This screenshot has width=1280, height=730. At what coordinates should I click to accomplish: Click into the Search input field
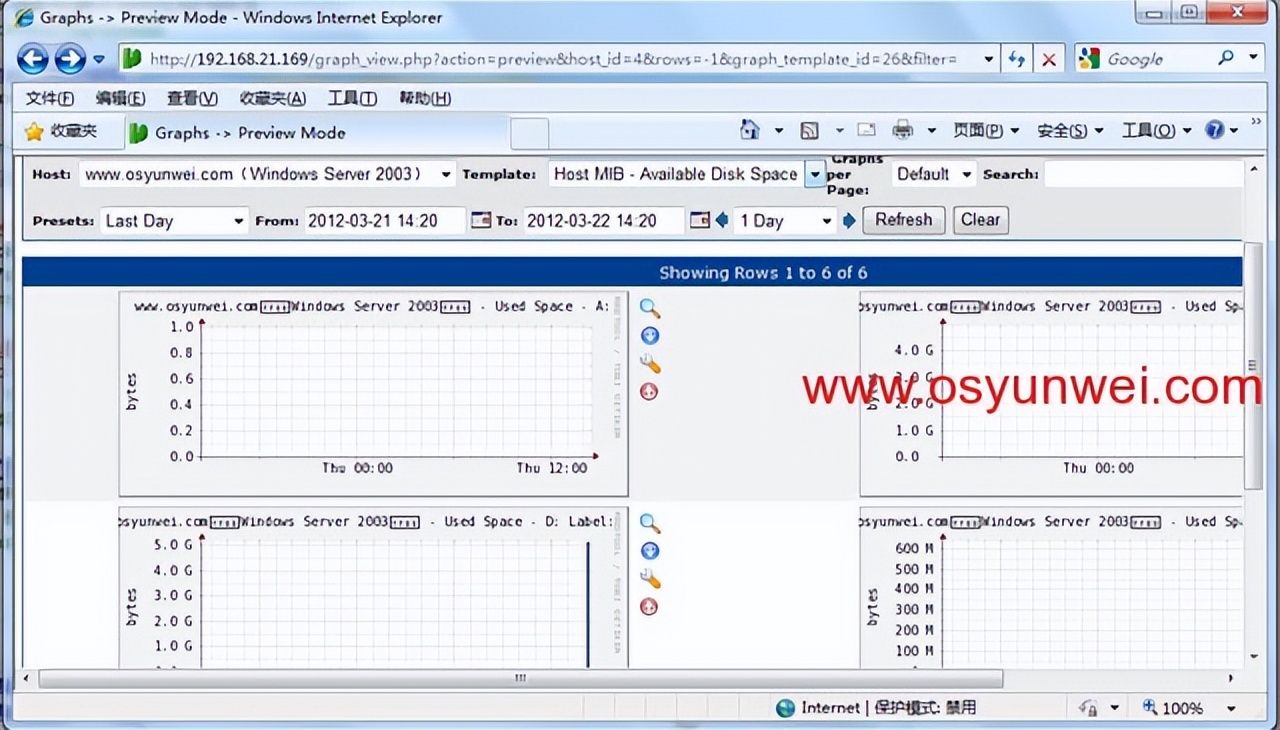click(1140, 174)
